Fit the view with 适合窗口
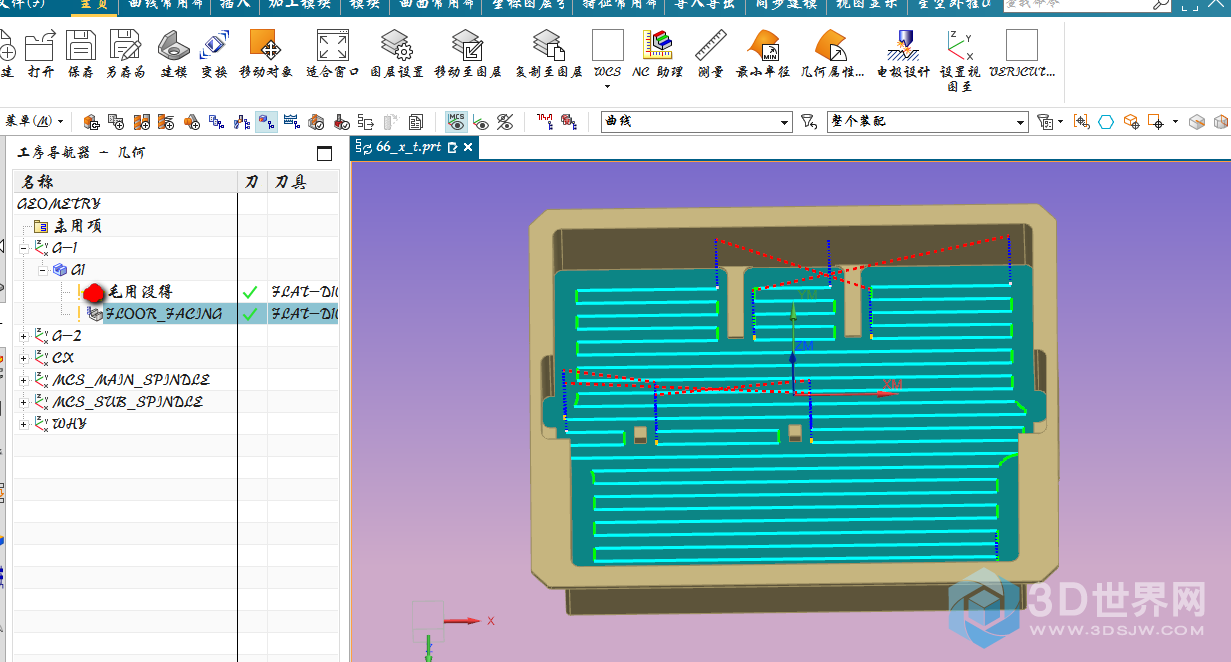This screenshot has height=662, width=1231. [332, 46]
